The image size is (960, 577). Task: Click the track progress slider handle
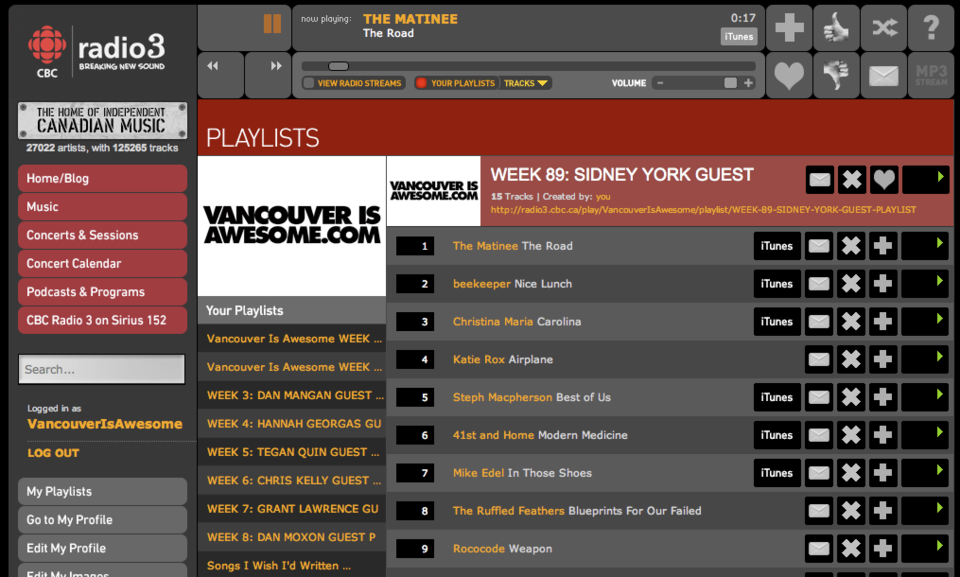(x=339, y=66)
